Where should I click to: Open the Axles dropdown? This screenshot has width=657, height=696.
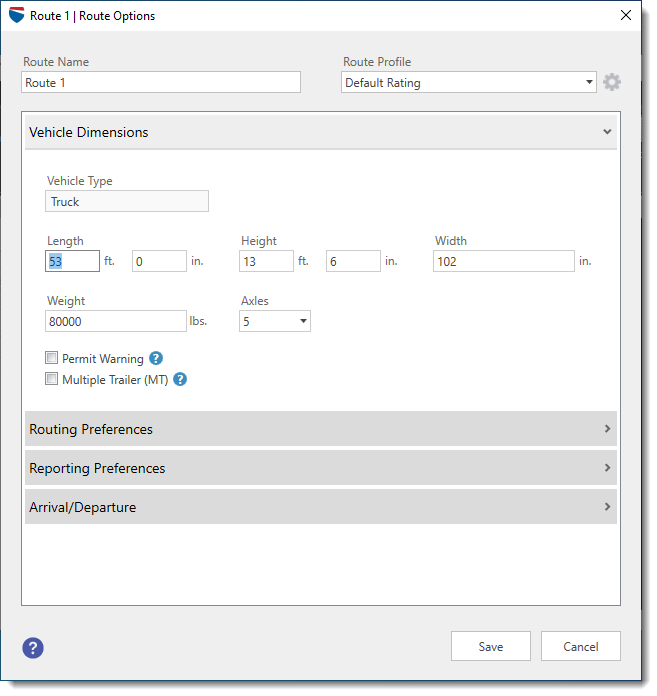point(275,321)
